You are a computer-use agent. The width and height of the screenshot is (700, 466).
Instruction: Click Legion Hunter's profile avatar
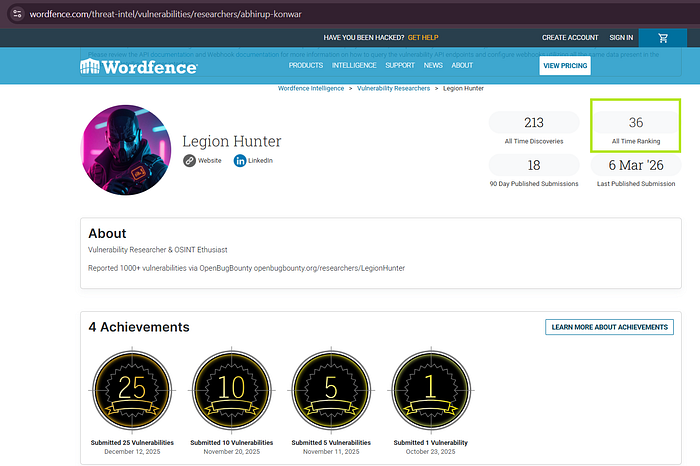pyautogui.click(x=126, y=150)
